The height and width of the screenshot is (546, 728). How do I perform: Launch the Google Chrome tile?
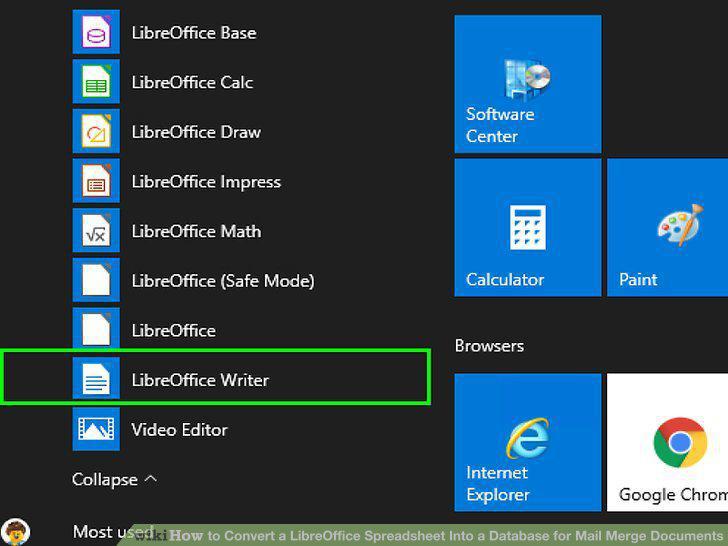pyautogui.click(x=668, y=442)
